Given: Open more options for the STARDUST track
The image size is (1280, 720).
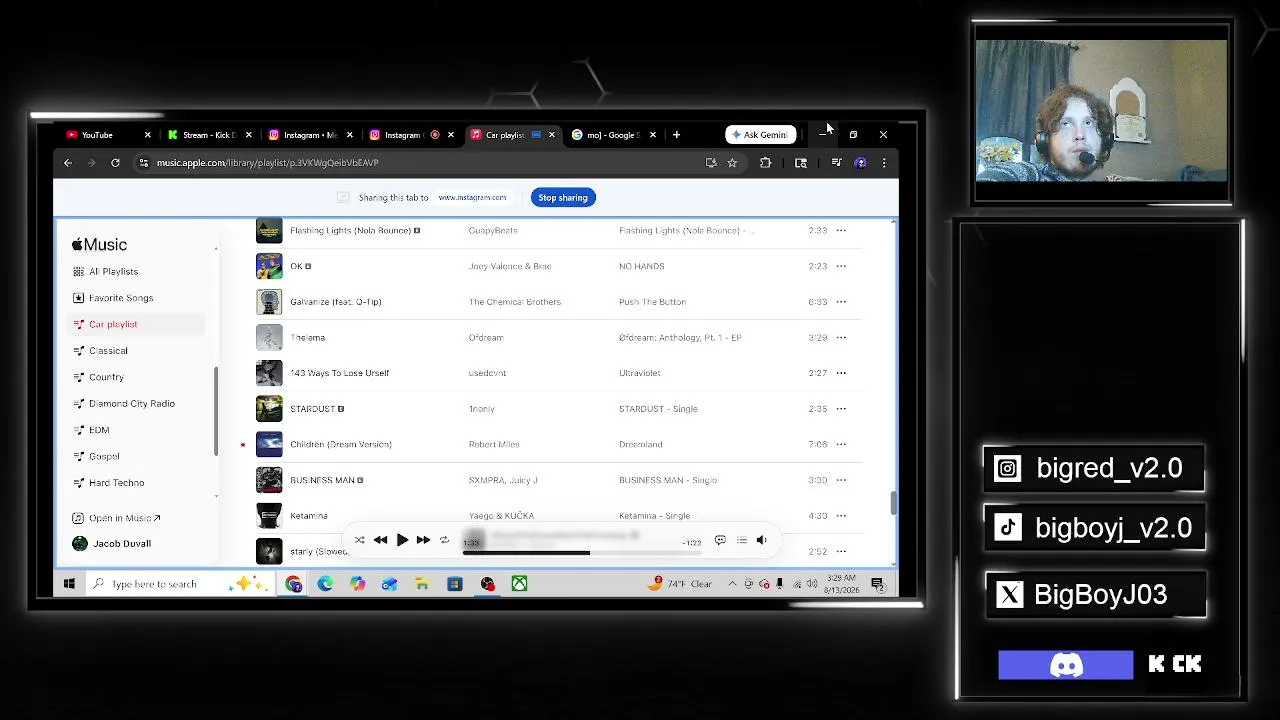Looking at the screenshot, I should 841,409.
